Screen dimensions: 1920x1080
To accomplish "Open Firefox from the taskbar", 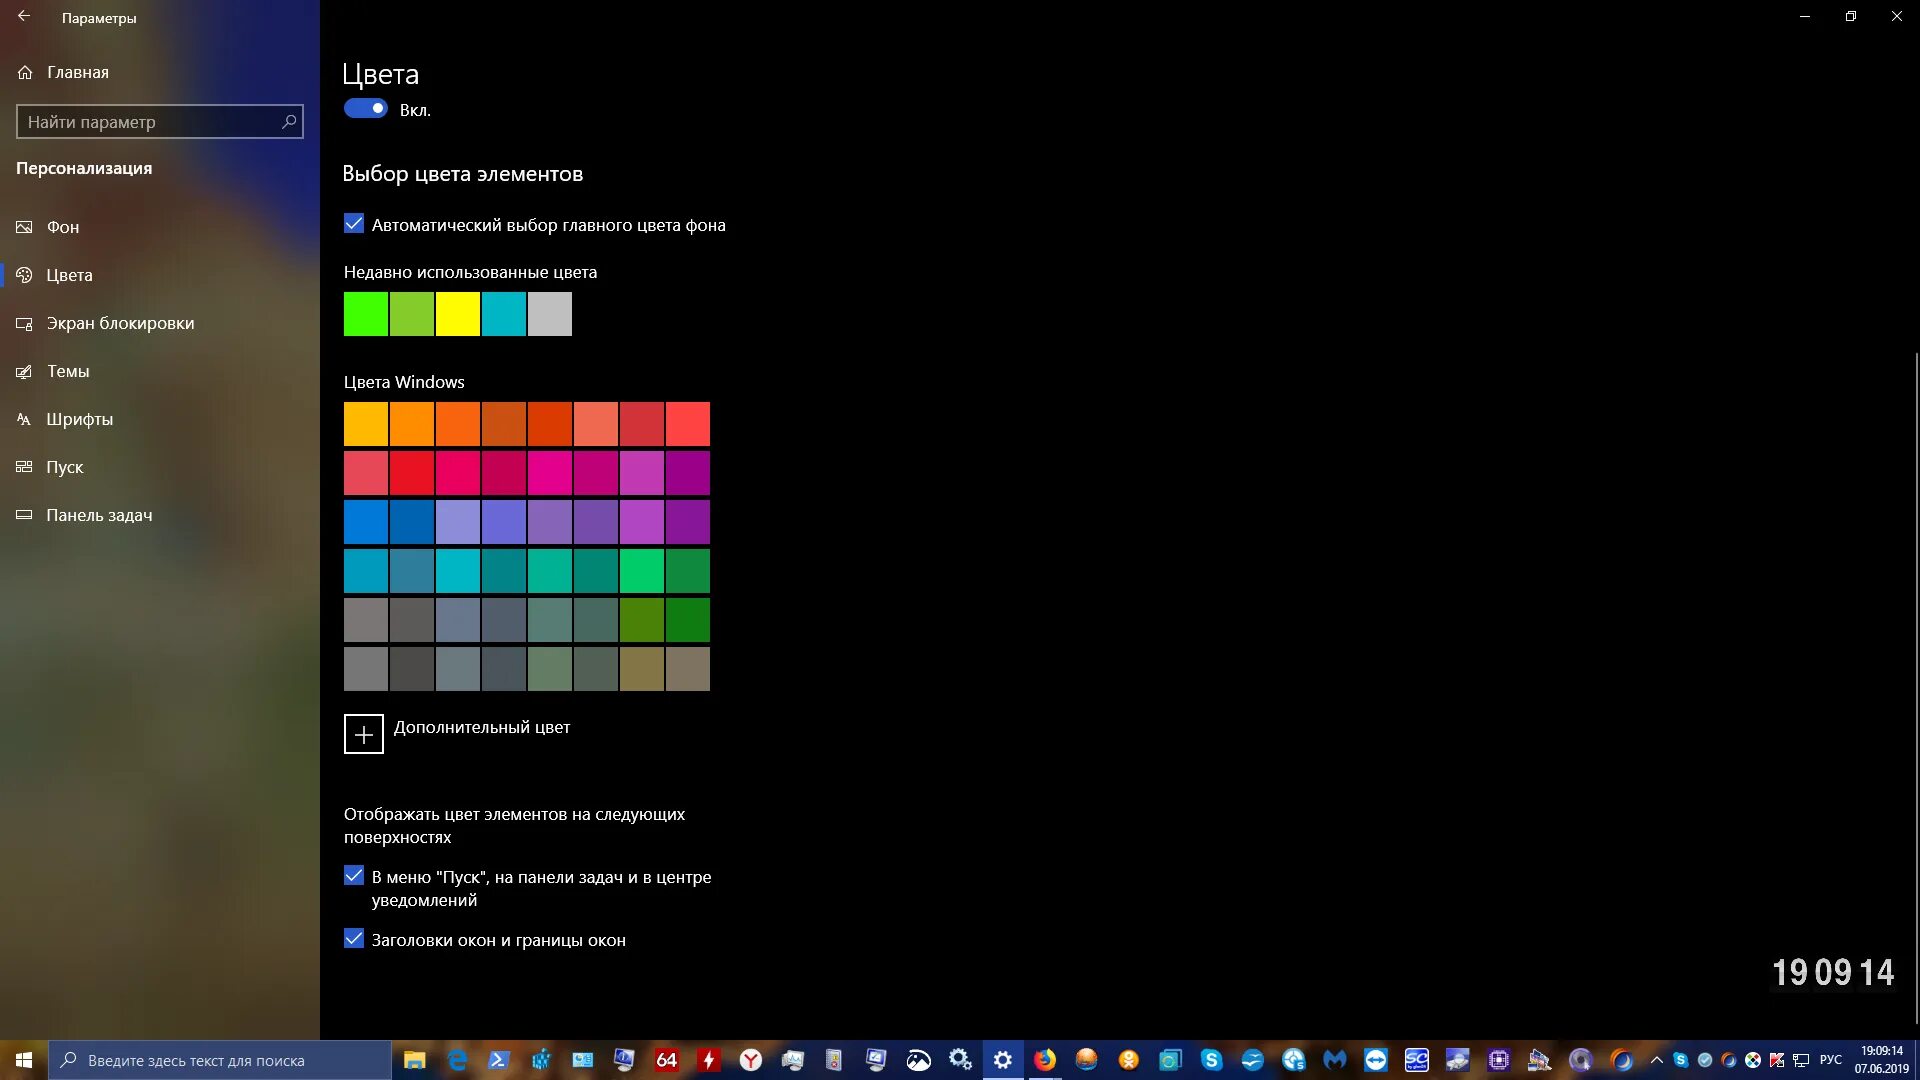I will 1045,1060.
